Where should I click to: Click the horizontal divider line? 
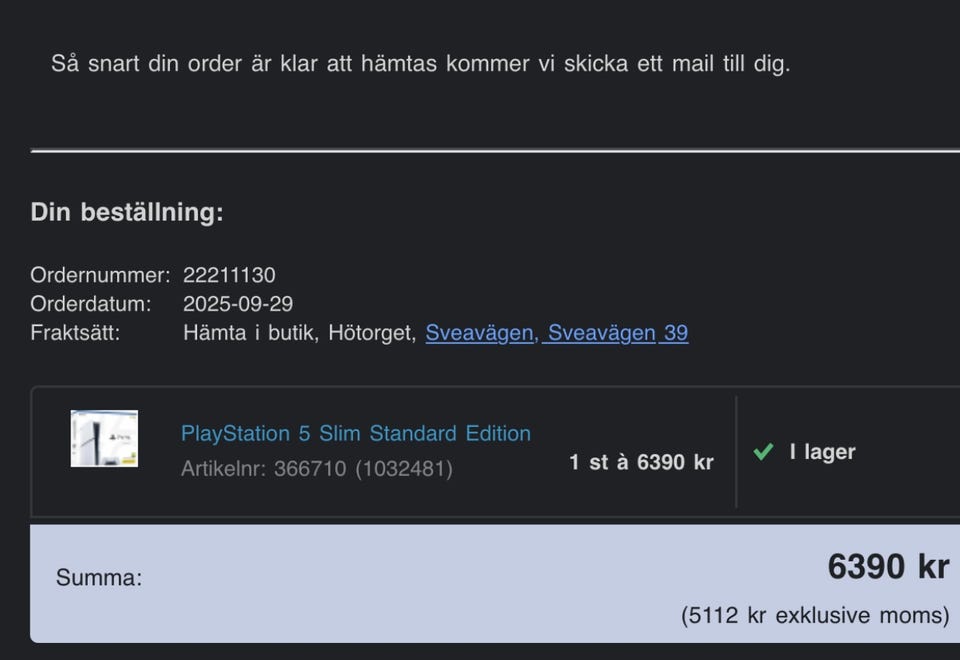tap(495, 151)
